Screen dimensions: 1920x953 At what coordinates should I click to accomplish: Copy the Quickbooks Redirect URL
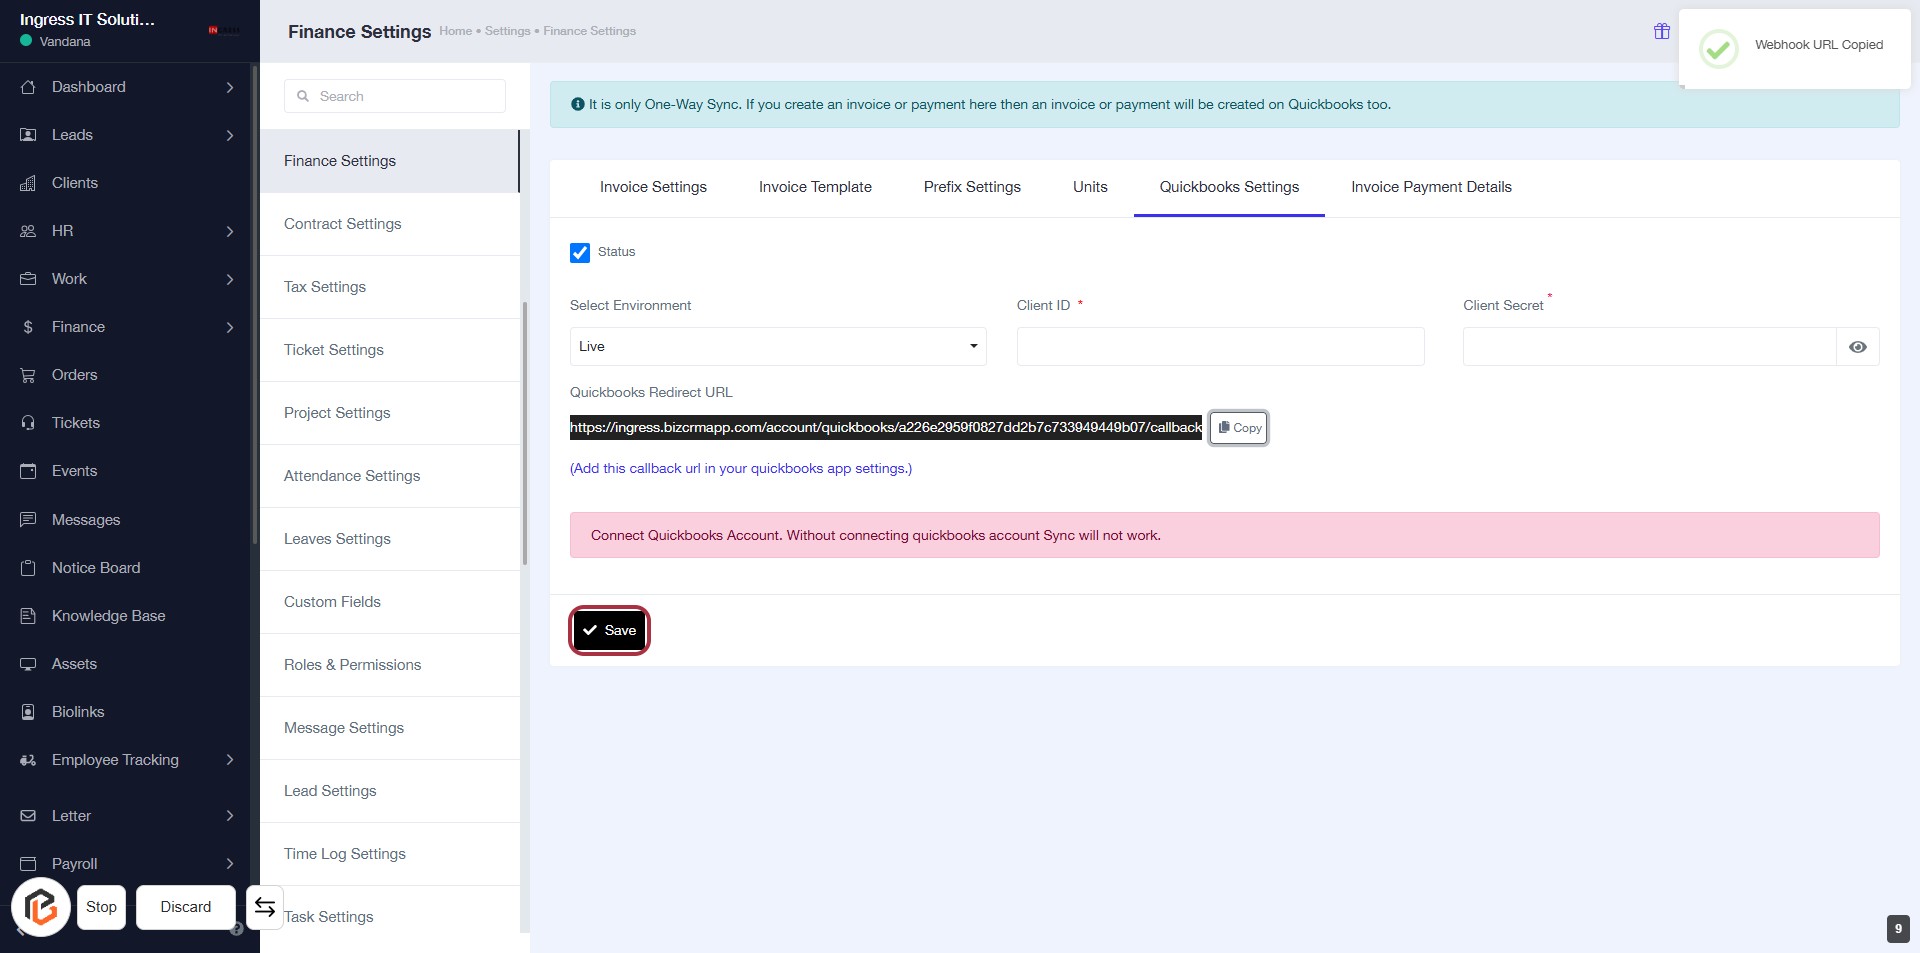click(1239, 428)
